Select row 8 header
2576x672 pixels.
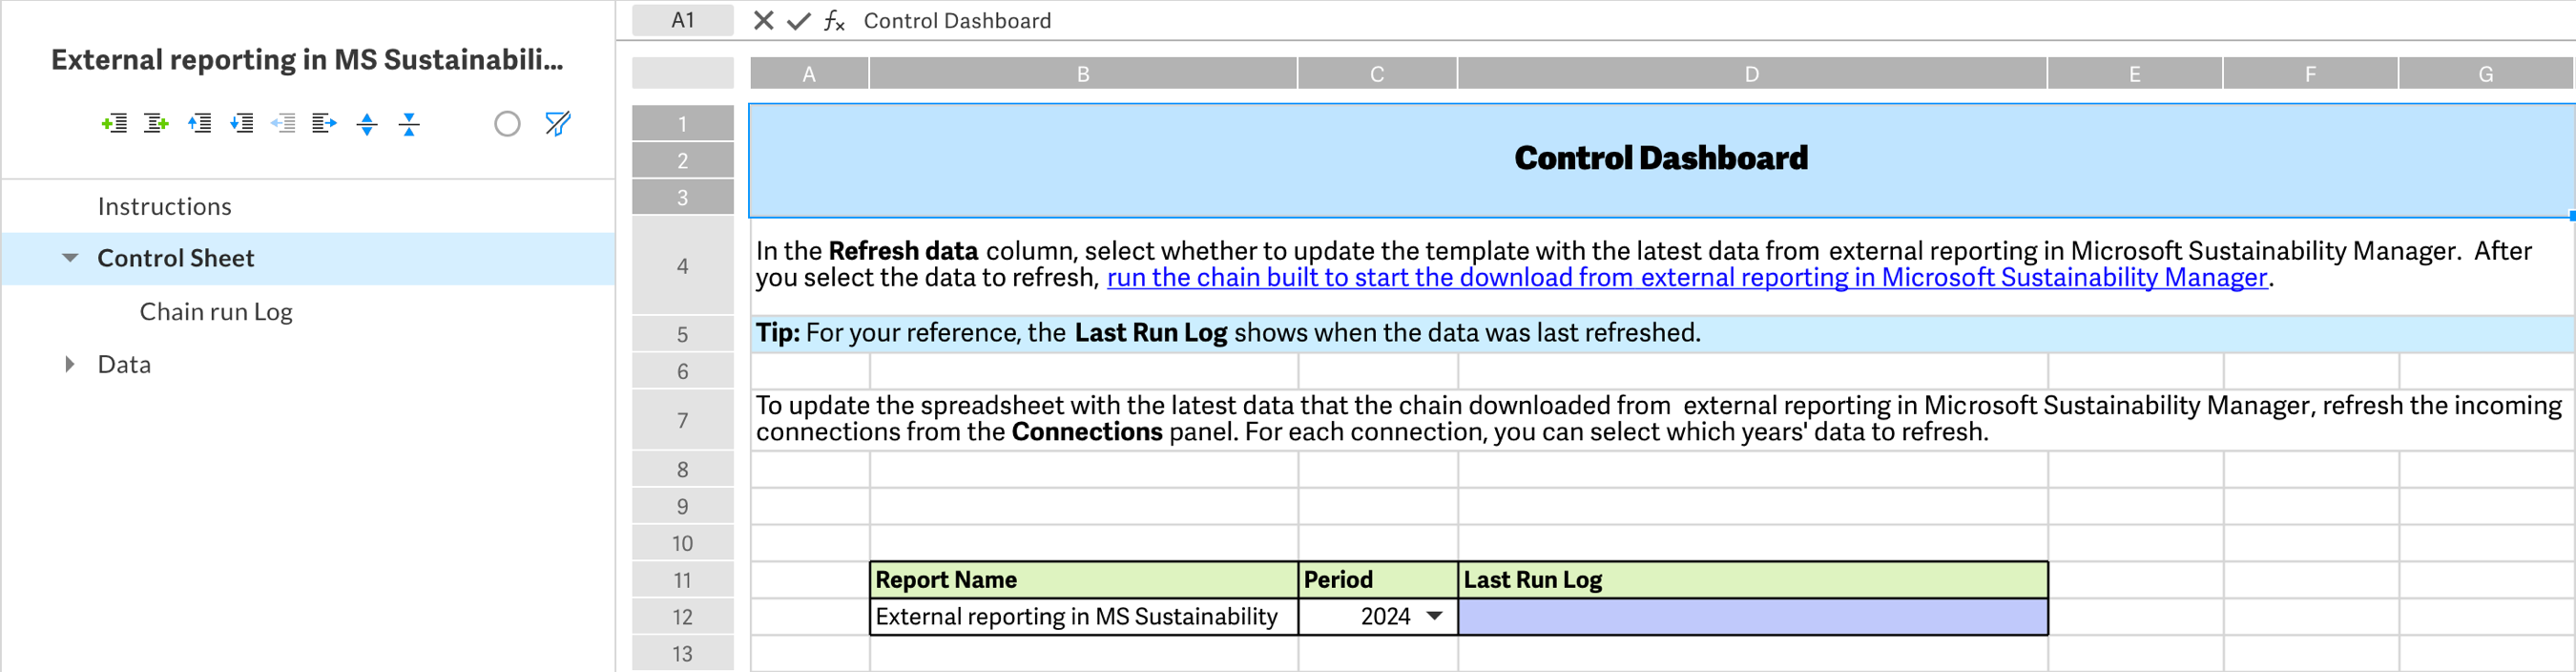click(x=683, y=470)
